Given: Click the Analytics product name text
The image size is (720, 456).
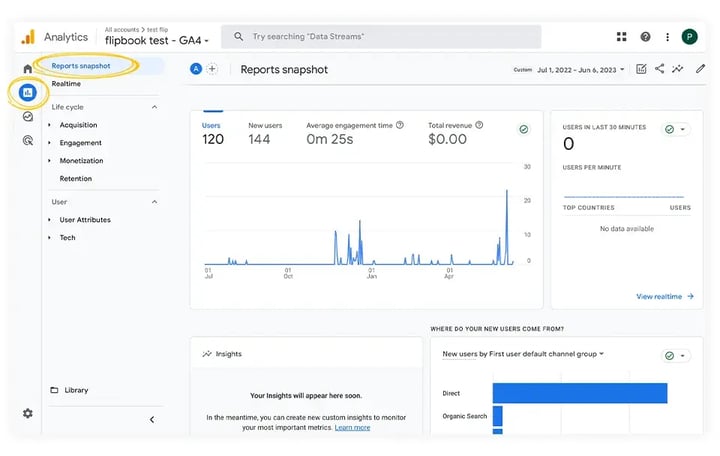Looking at the screenshot, I should point(66,37).
